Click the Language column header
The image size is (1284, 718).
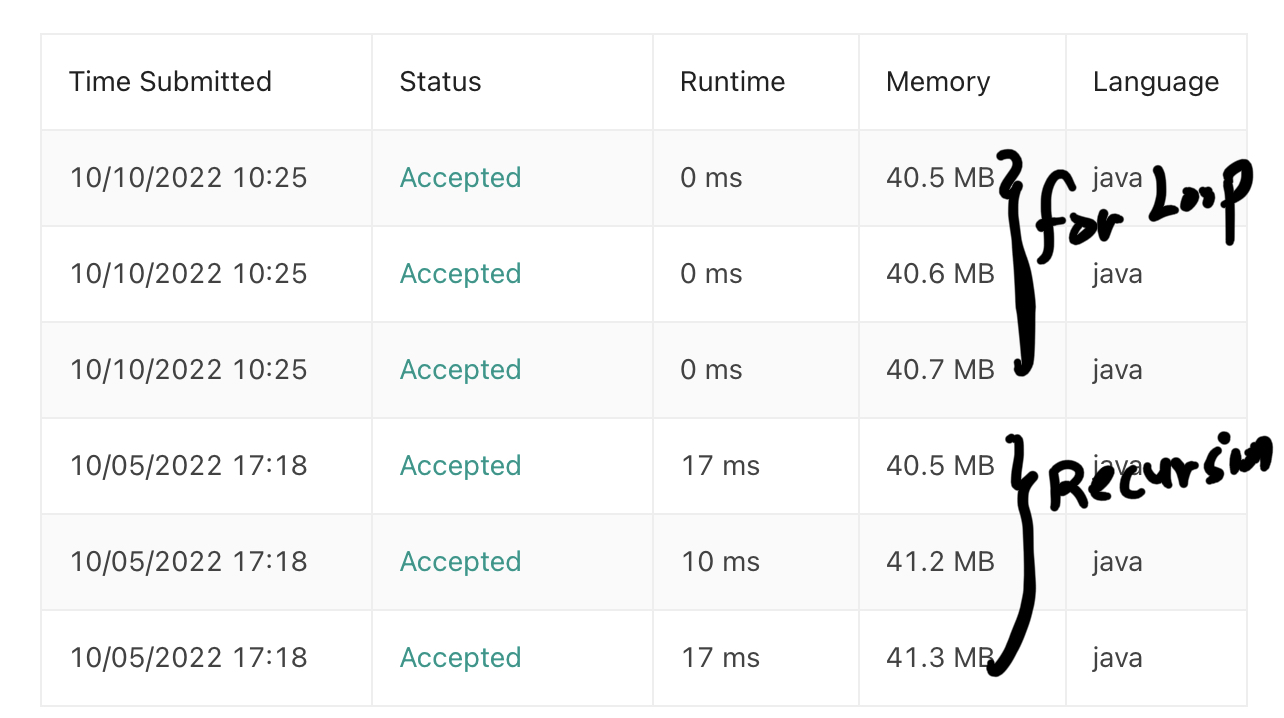(x=1155, y=82)
